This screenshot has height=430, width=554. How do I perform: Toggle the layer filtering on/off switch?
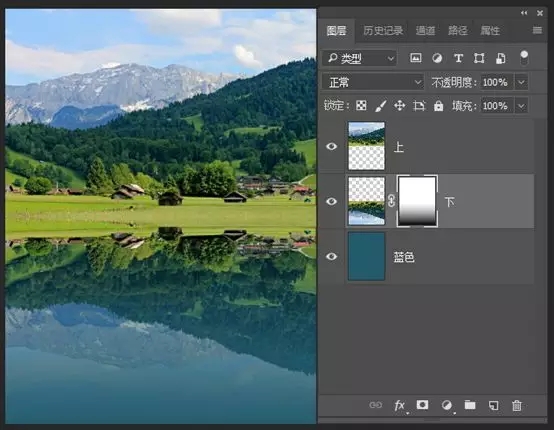[524, 58]
